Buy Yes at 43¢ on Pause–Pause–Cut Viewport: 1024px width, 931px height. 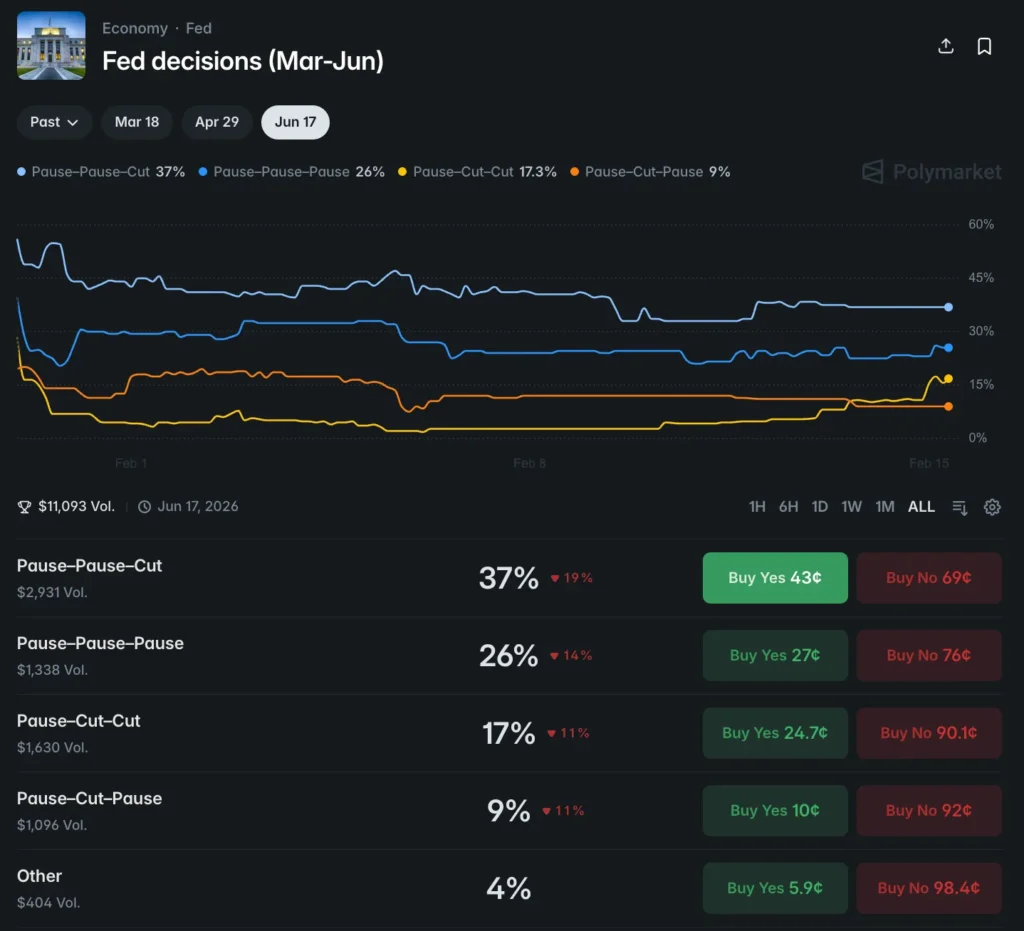774,577
